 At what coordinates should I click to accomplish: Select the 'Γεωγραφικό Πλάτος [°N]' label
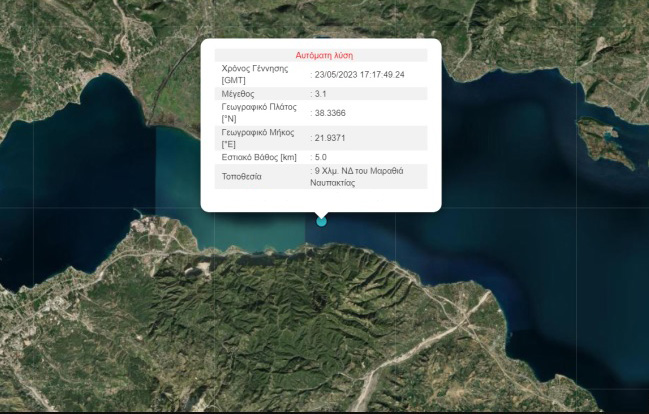[260, 113]
